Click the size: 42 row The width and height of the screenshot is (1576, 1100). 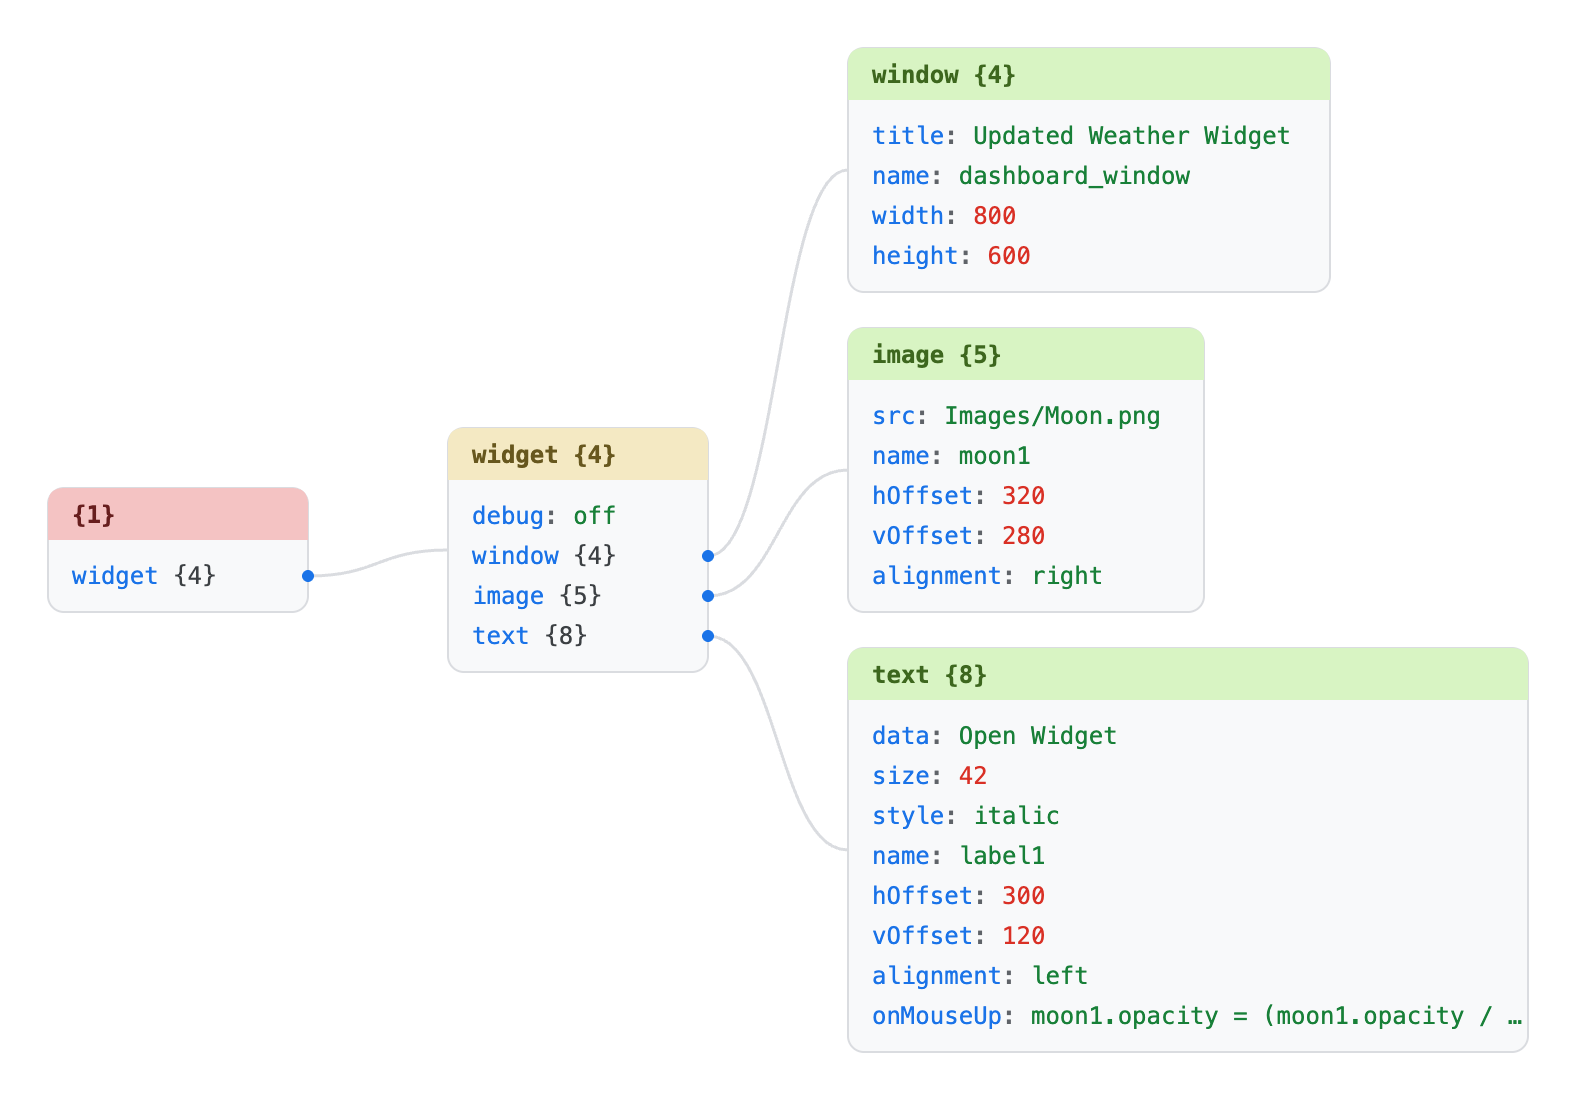click(1188, 776)
